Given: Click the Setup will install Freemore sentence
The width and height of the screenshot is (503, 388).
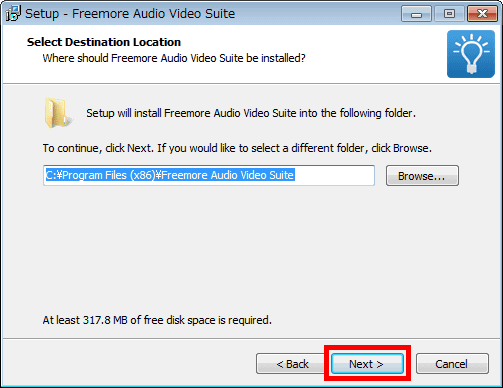Looking at the screenshot, I should click(x=251, y=113).
